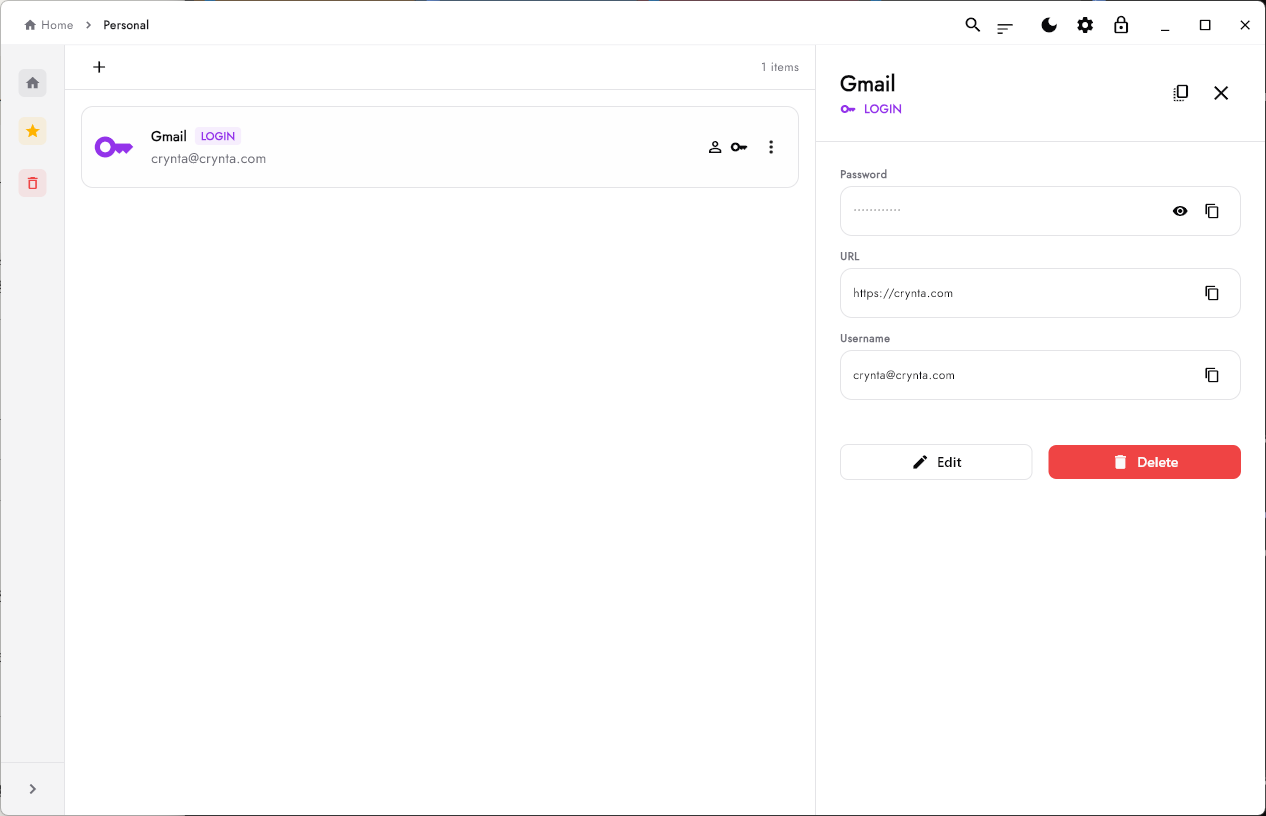Open Home in the left sidebar

(x=33, y=83)
